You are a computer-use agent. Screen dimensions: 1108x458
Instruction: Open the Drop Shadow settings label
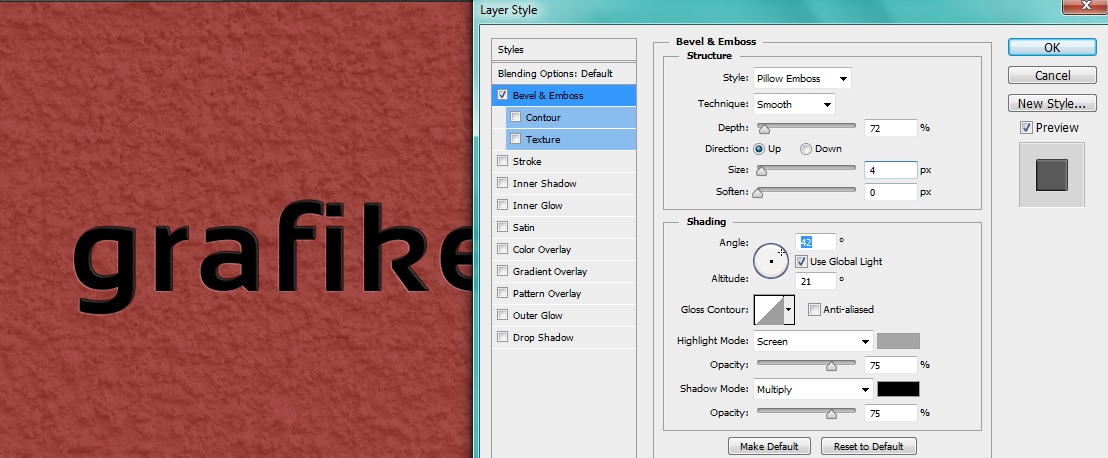coord(543,337)
